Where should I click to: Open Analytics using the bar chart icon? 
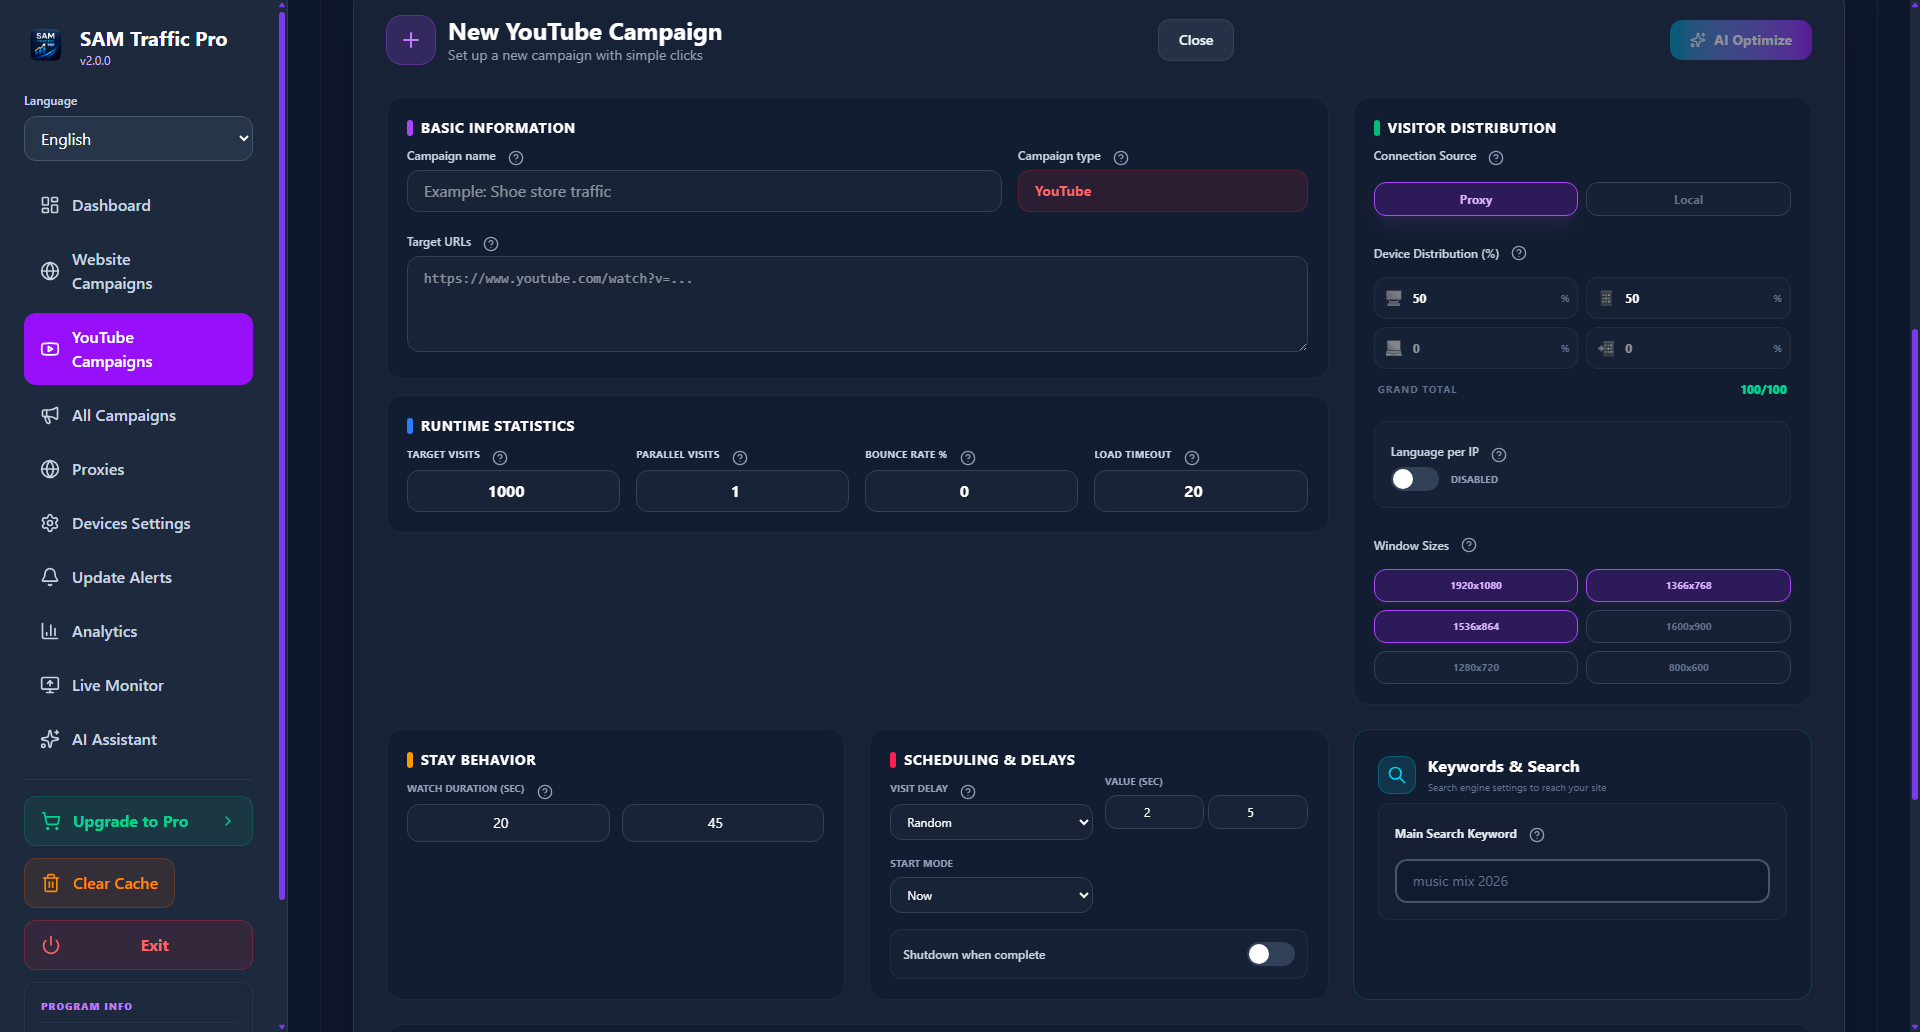[x=105, y=631]
